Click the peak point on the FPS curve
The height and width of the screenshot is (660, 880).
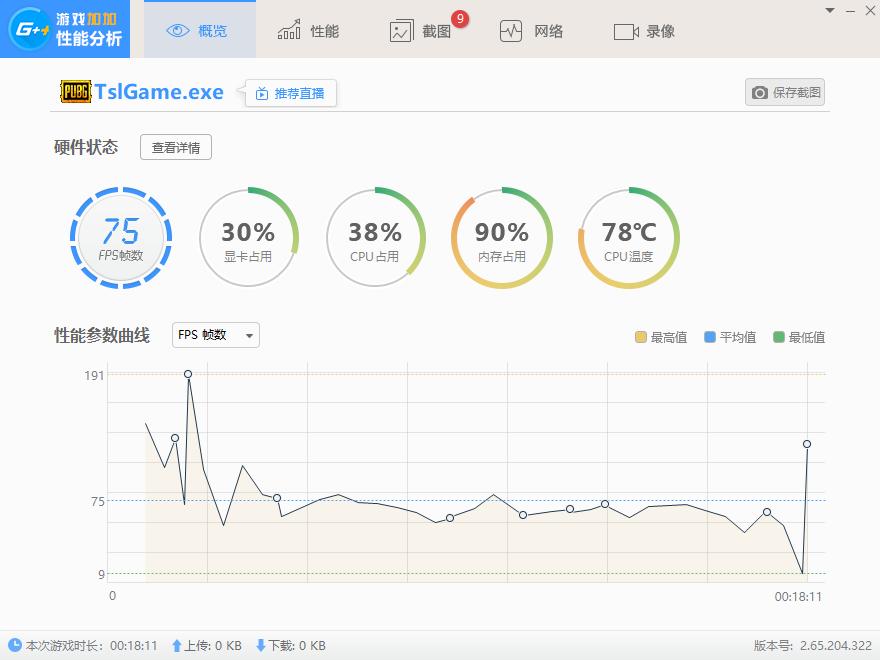(188, 374)
